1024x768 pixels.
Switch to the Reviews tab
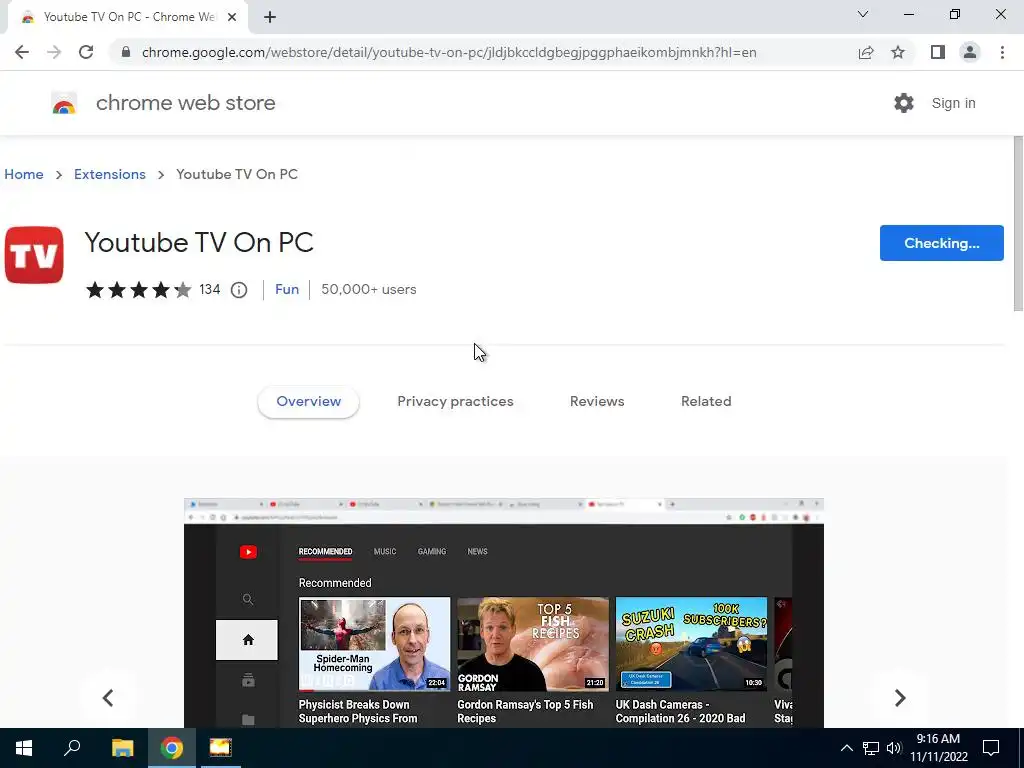tap(597, 401)
